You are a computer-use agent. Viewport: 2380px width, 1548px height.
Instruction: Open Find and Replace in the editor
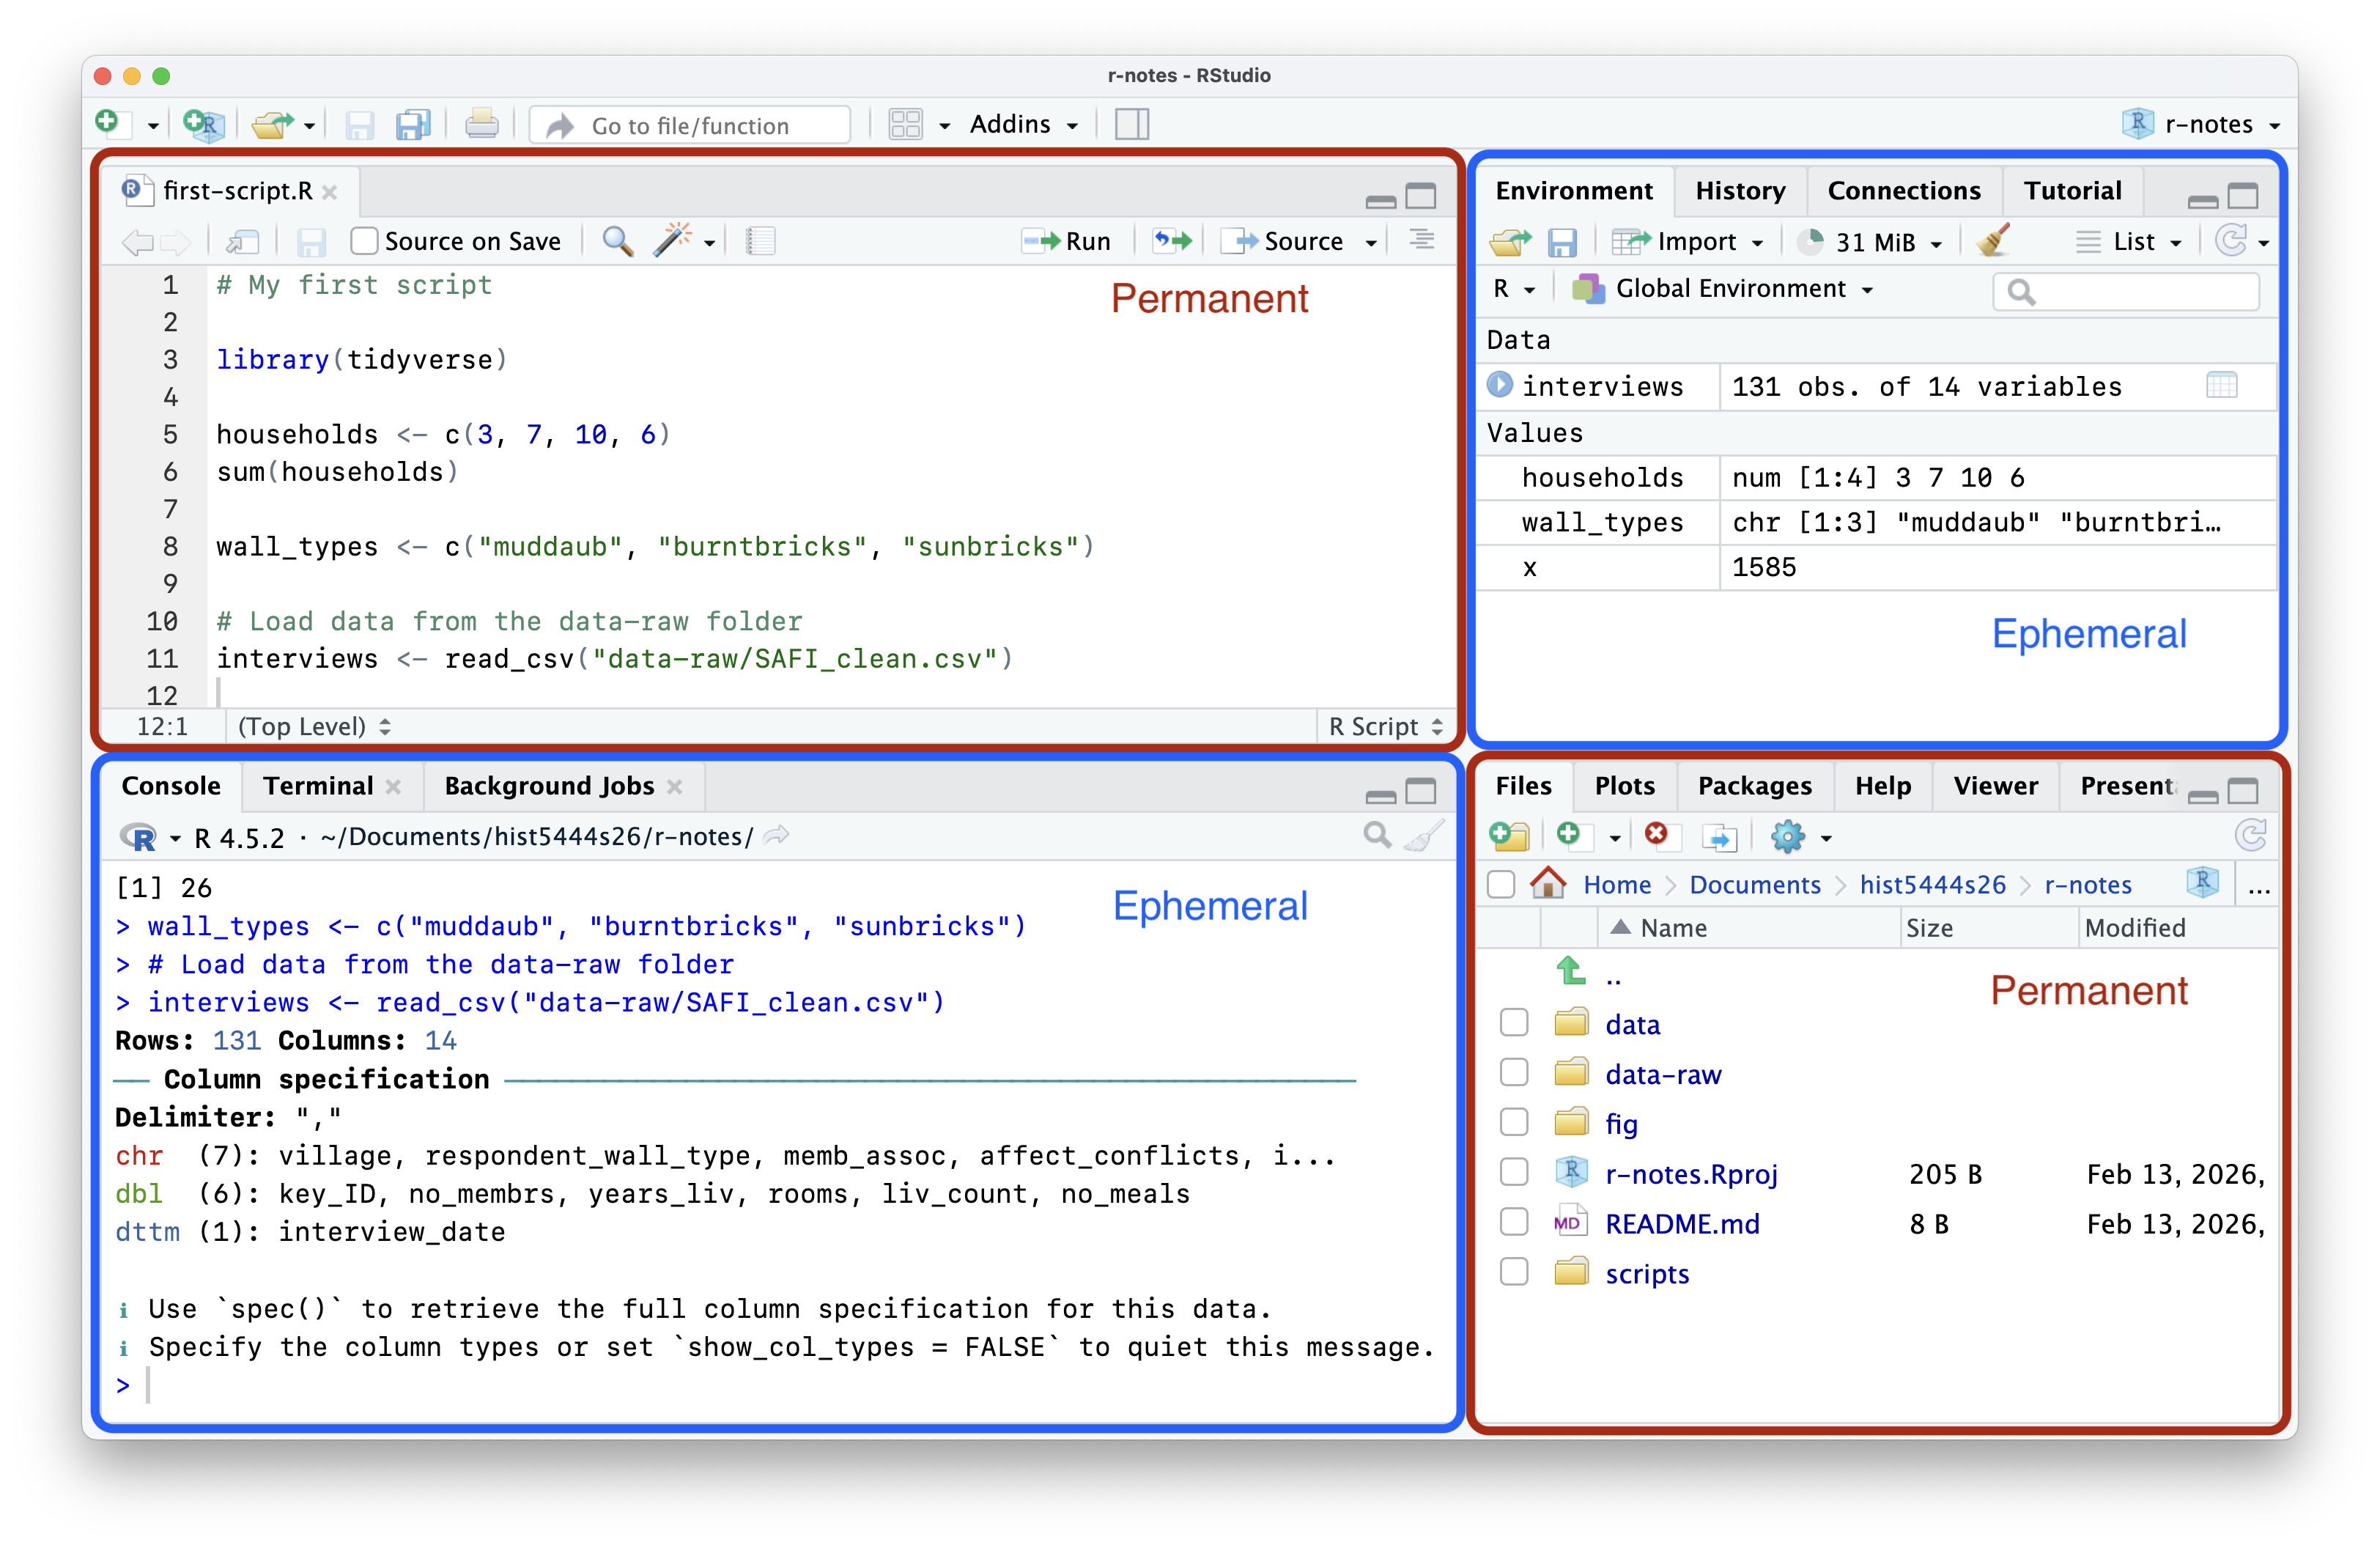(617, 241)
